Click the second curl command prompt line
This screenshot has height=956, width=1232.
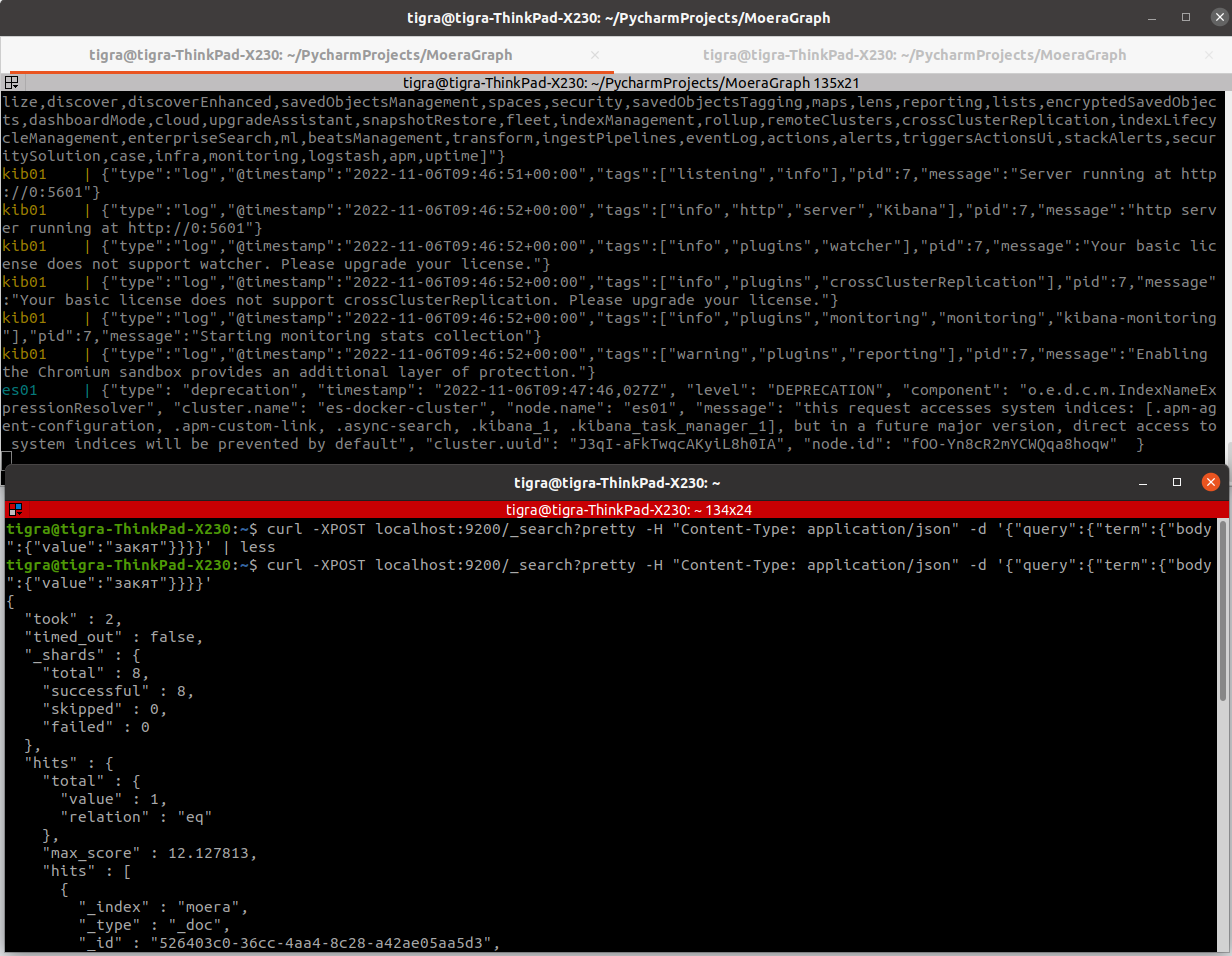pos(600,565)
